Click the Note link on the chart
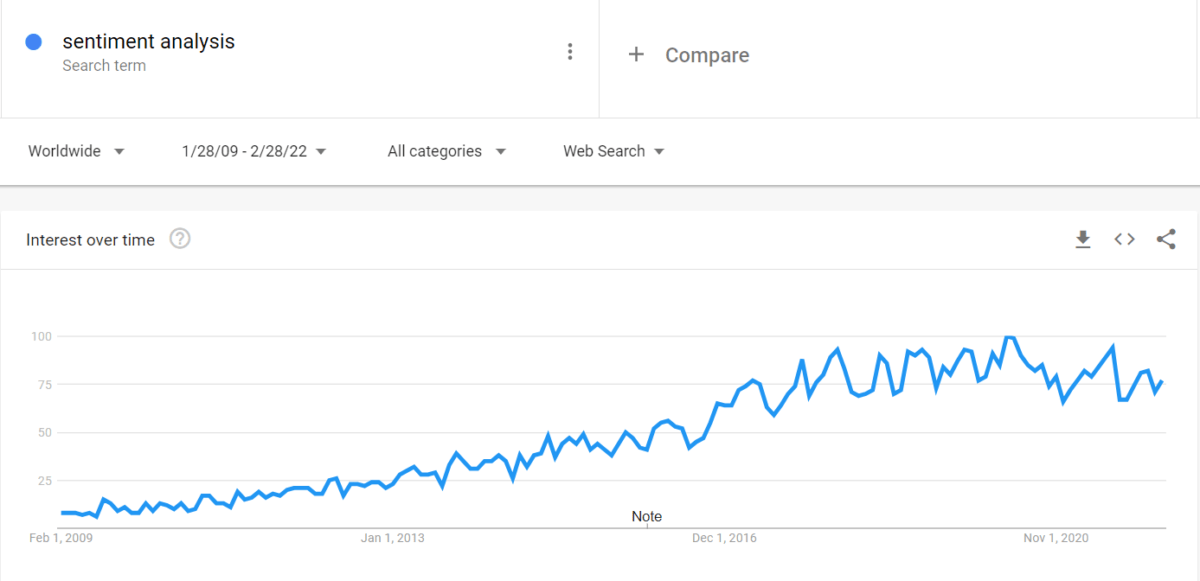Image resolution: width=1200 pixels, height=581 pixels. [646, 516]
